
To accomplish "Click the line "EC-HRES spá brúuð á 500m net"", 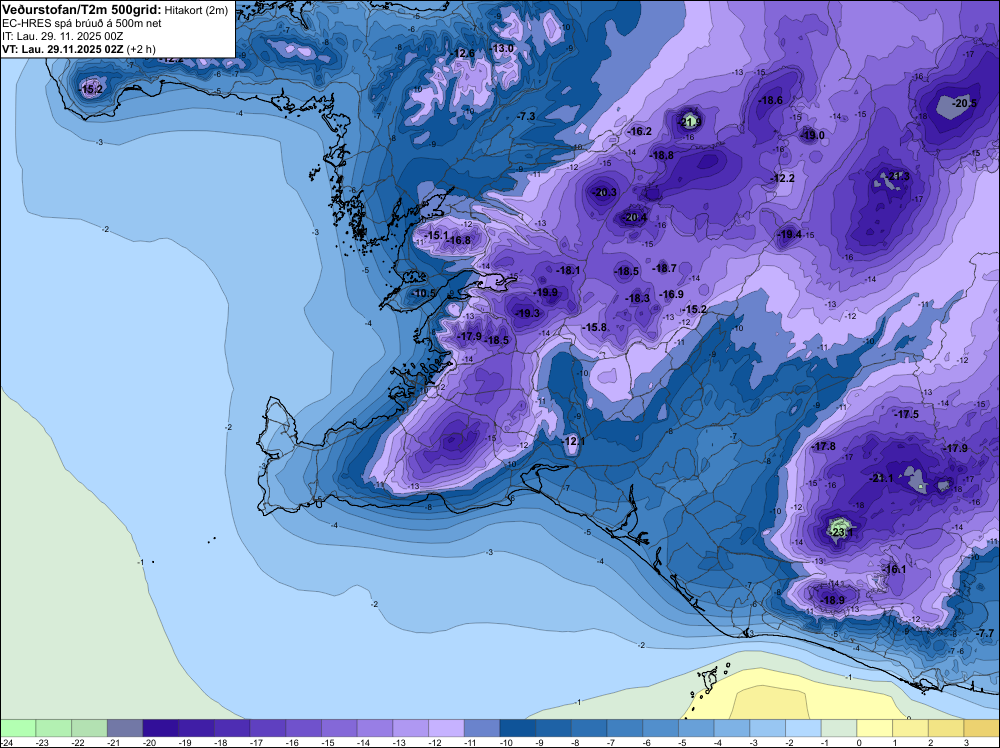I will pos(82,23).
